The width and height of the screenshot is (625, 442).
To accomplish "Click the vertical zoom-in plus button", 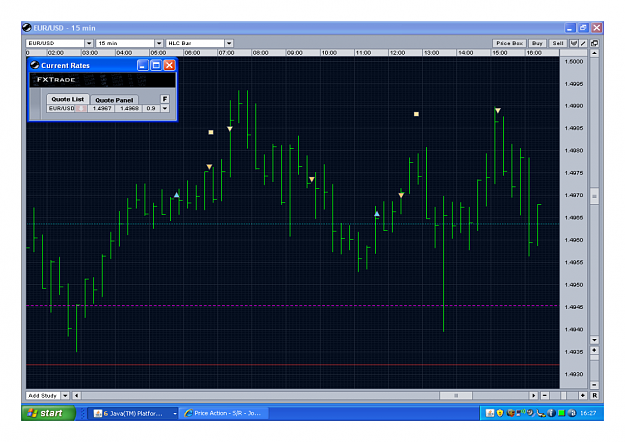I will pos(594,350).
